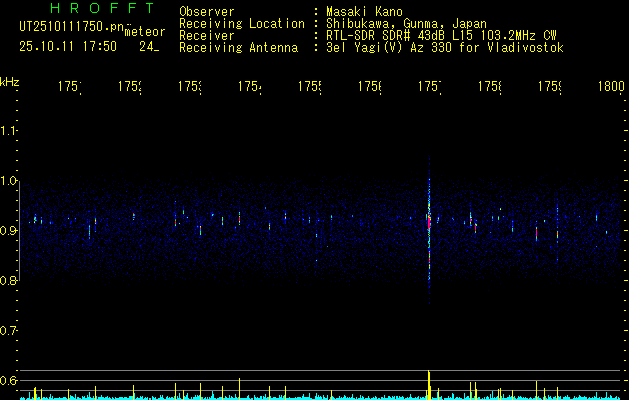629x400 pixels.
Task: Click the 1753 time marker
Action: tap(190, 86)
